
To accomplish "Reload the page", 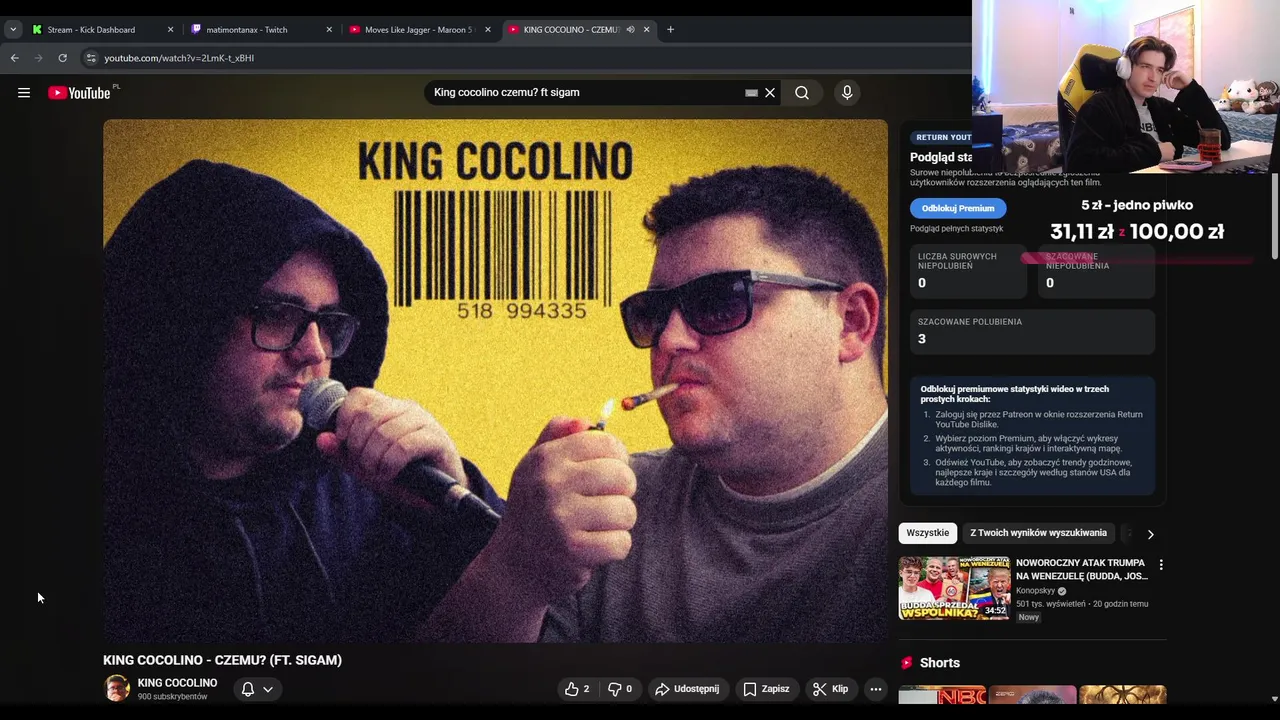I will pos(62,58).
